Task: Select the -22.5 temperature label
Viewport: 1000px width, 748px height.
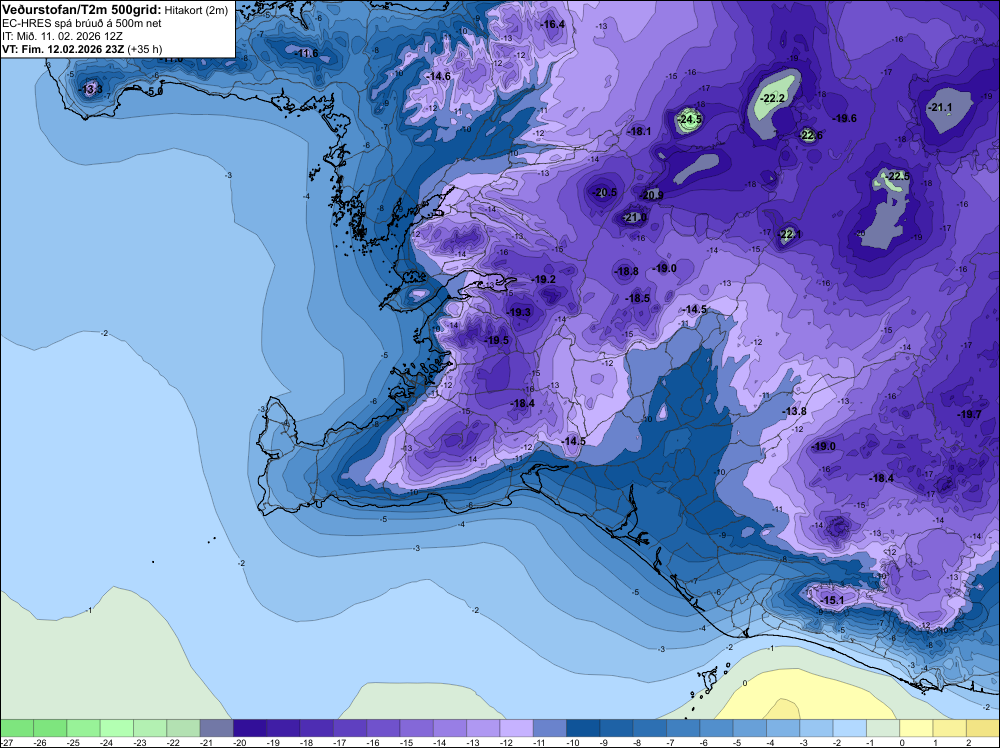Action: [899, 176]
